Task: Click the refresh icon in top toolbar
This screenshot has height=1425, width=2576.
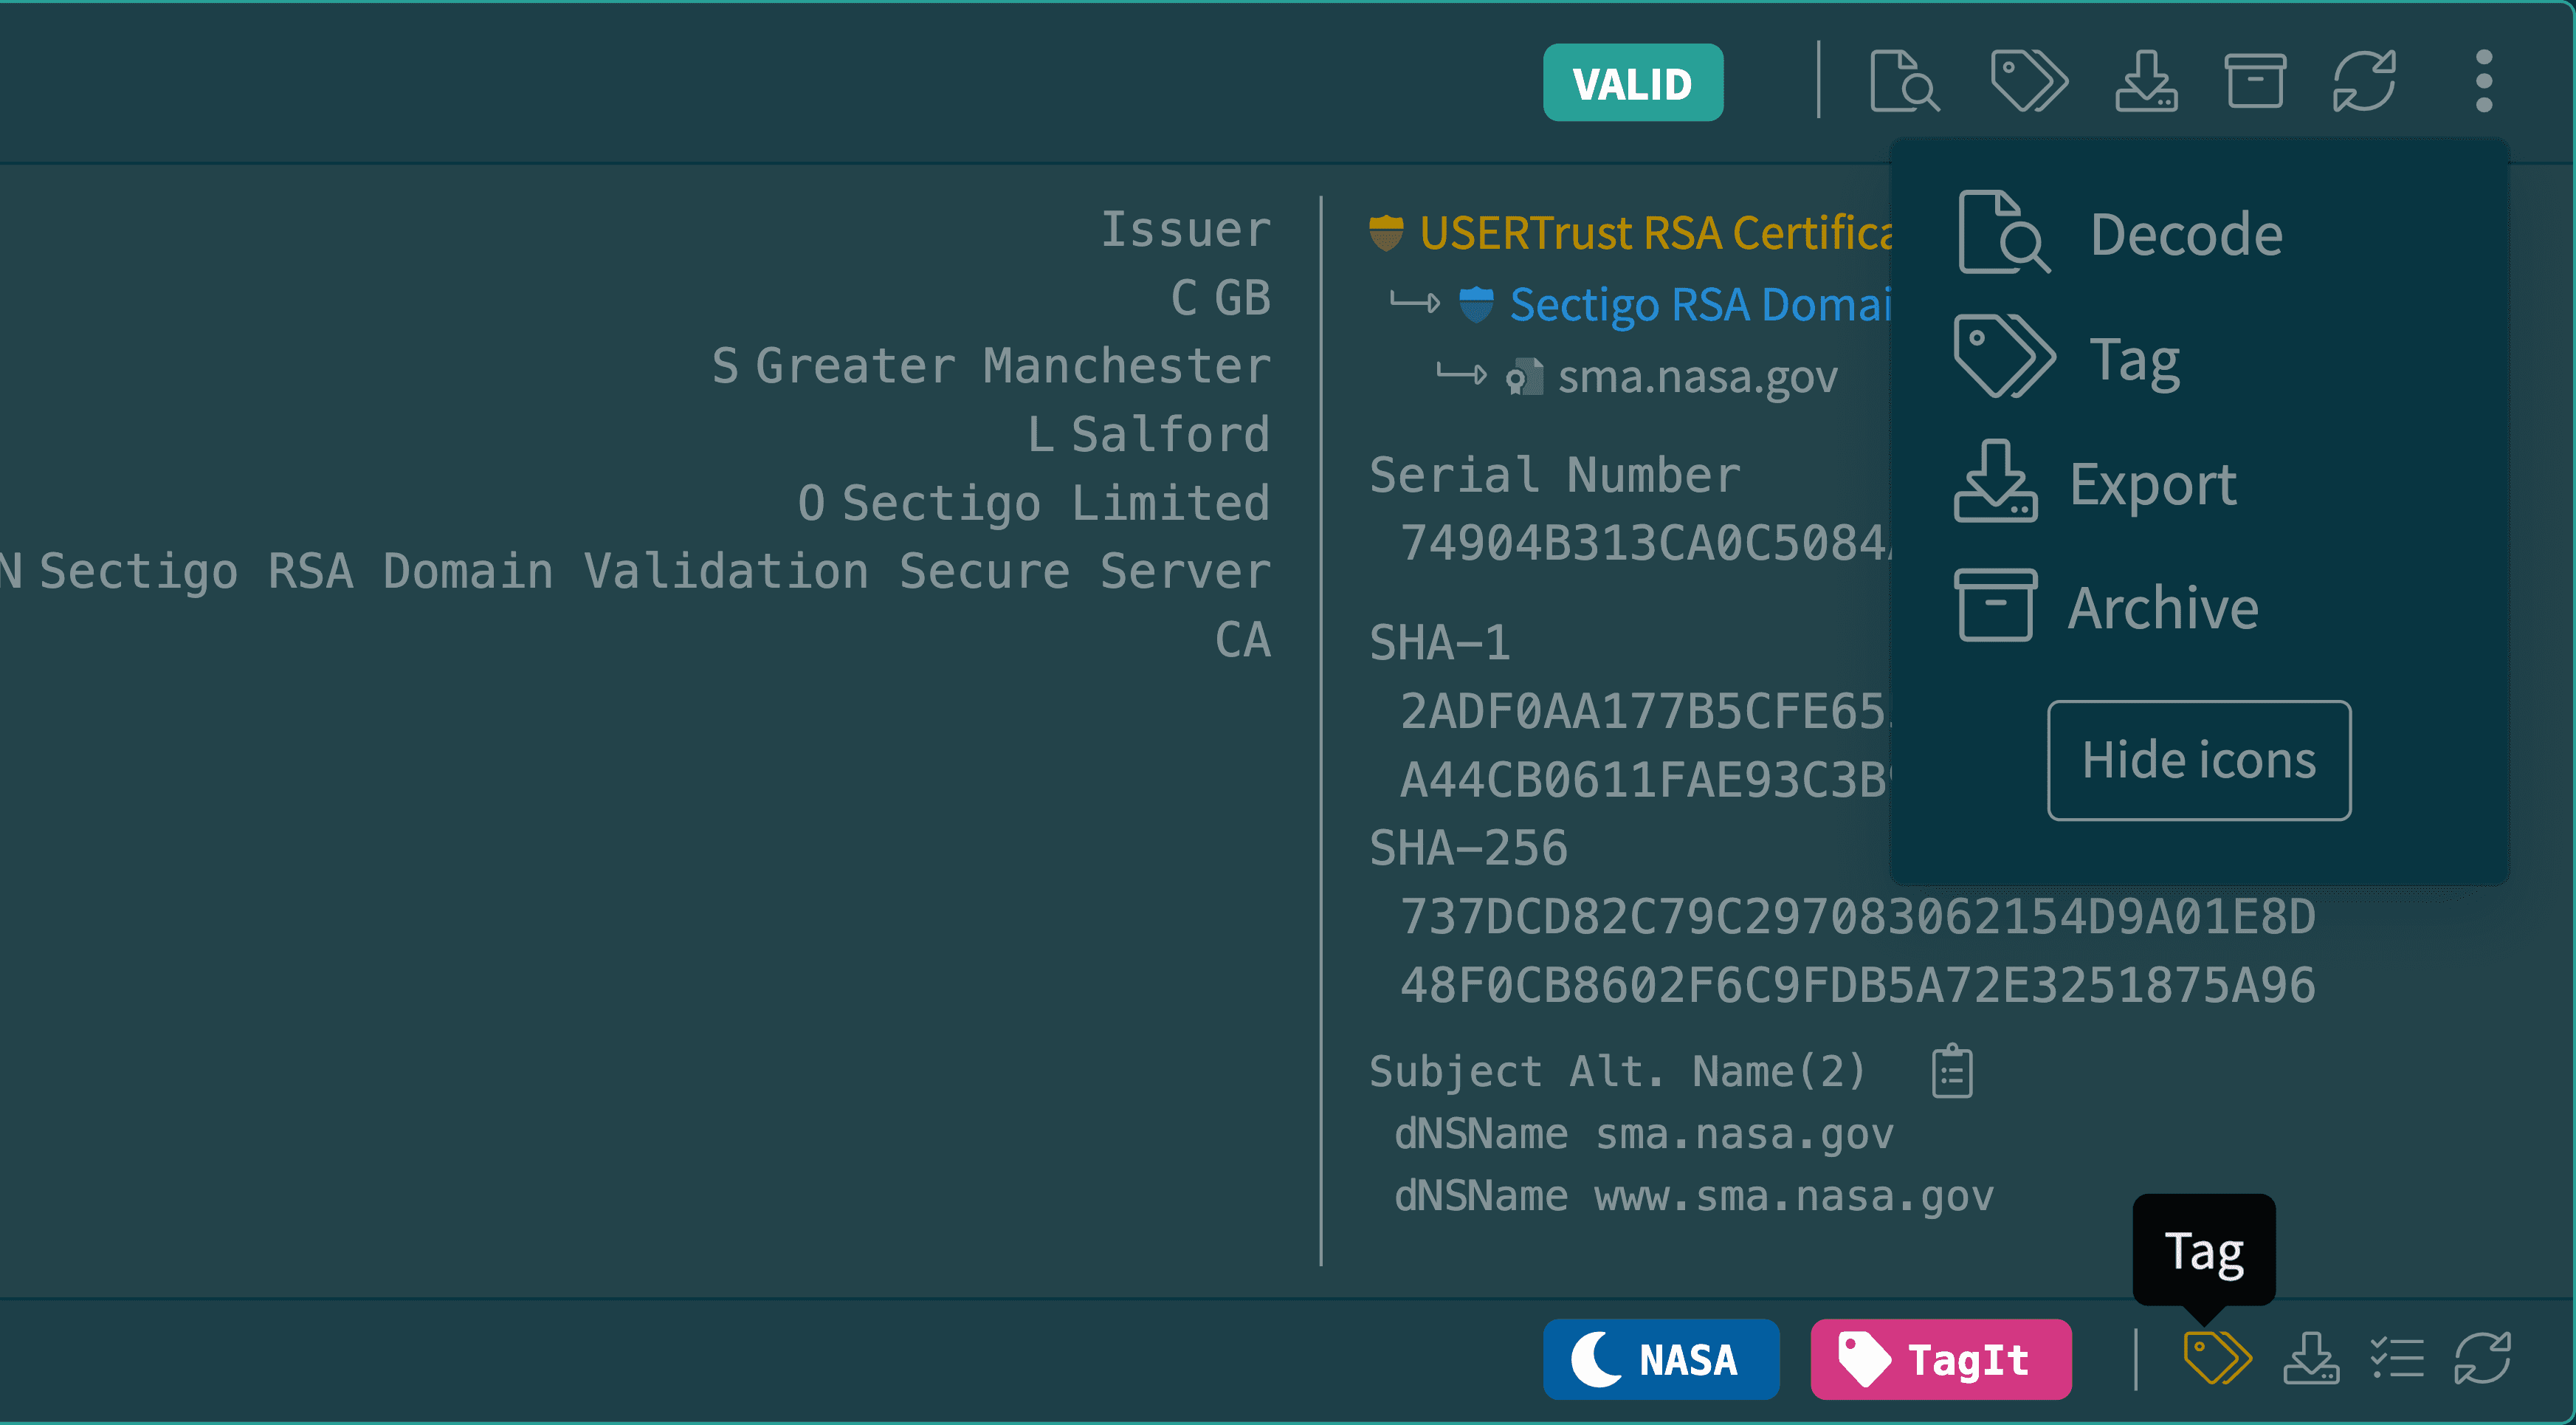Action: point(2364,81)
